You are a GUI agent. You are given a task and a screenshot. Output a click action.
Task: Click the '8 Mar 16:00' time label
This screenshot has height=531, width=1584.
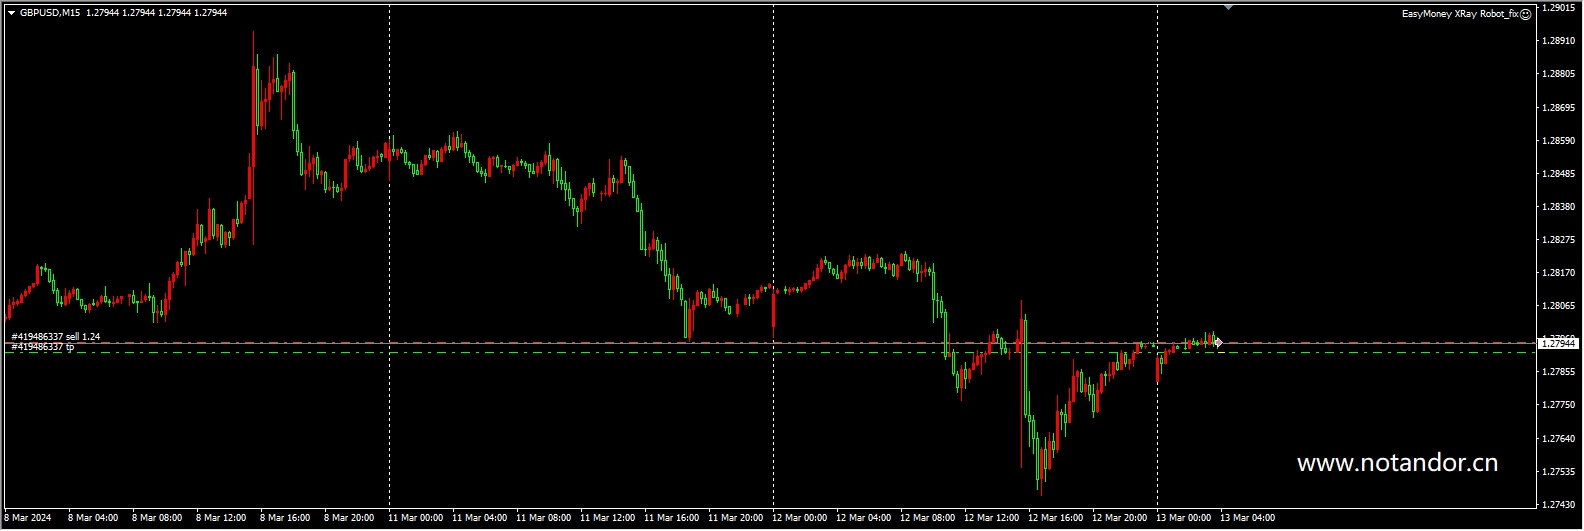285,518
